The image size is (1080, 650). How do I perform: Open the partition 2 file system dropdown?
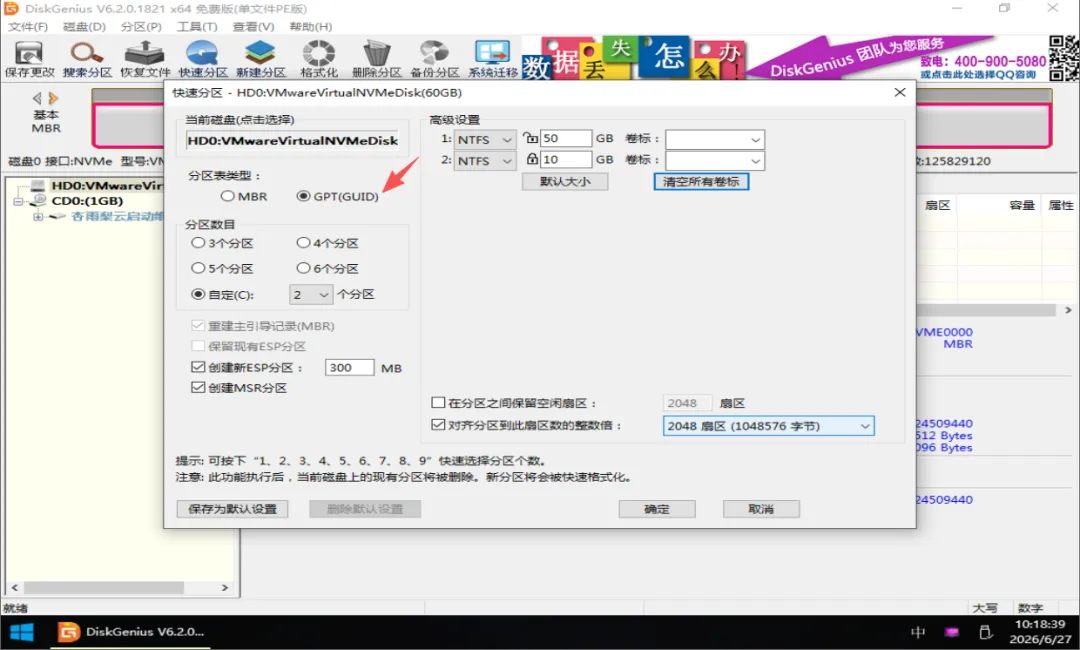pos(485,160)
